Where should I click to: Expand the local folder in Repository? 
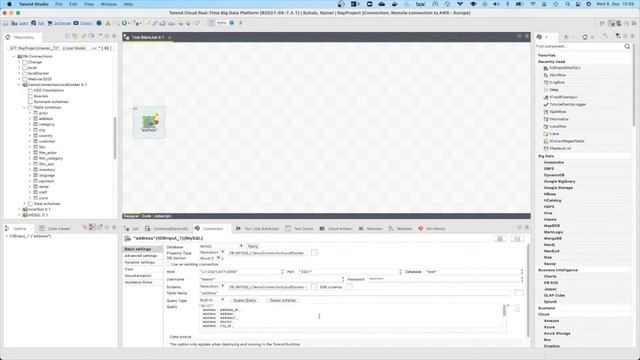click(x=19, y=68)
